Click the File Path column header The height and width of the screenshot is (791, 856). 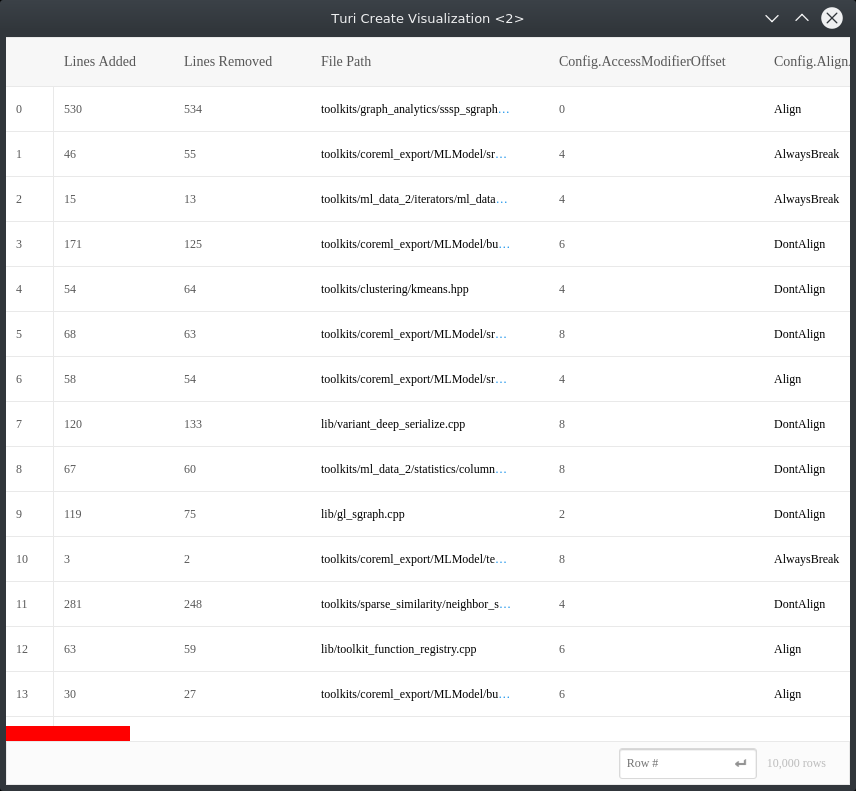(346, 61)
